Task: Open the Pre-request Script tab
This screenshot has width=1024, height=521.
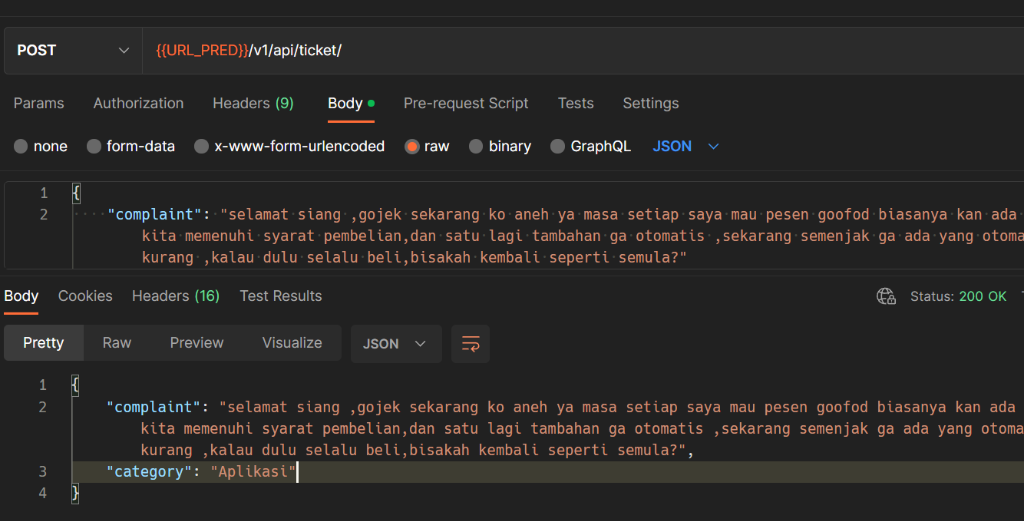Action: pyautogui.click(x=466, y=103)
